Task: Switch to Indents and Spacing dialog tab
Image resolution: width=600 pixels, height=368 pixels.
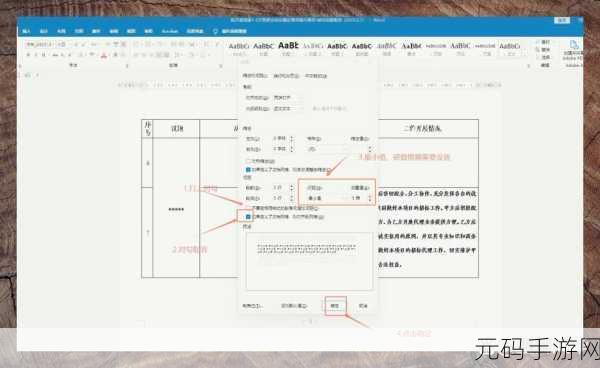Action: click(x=255, y=76)
